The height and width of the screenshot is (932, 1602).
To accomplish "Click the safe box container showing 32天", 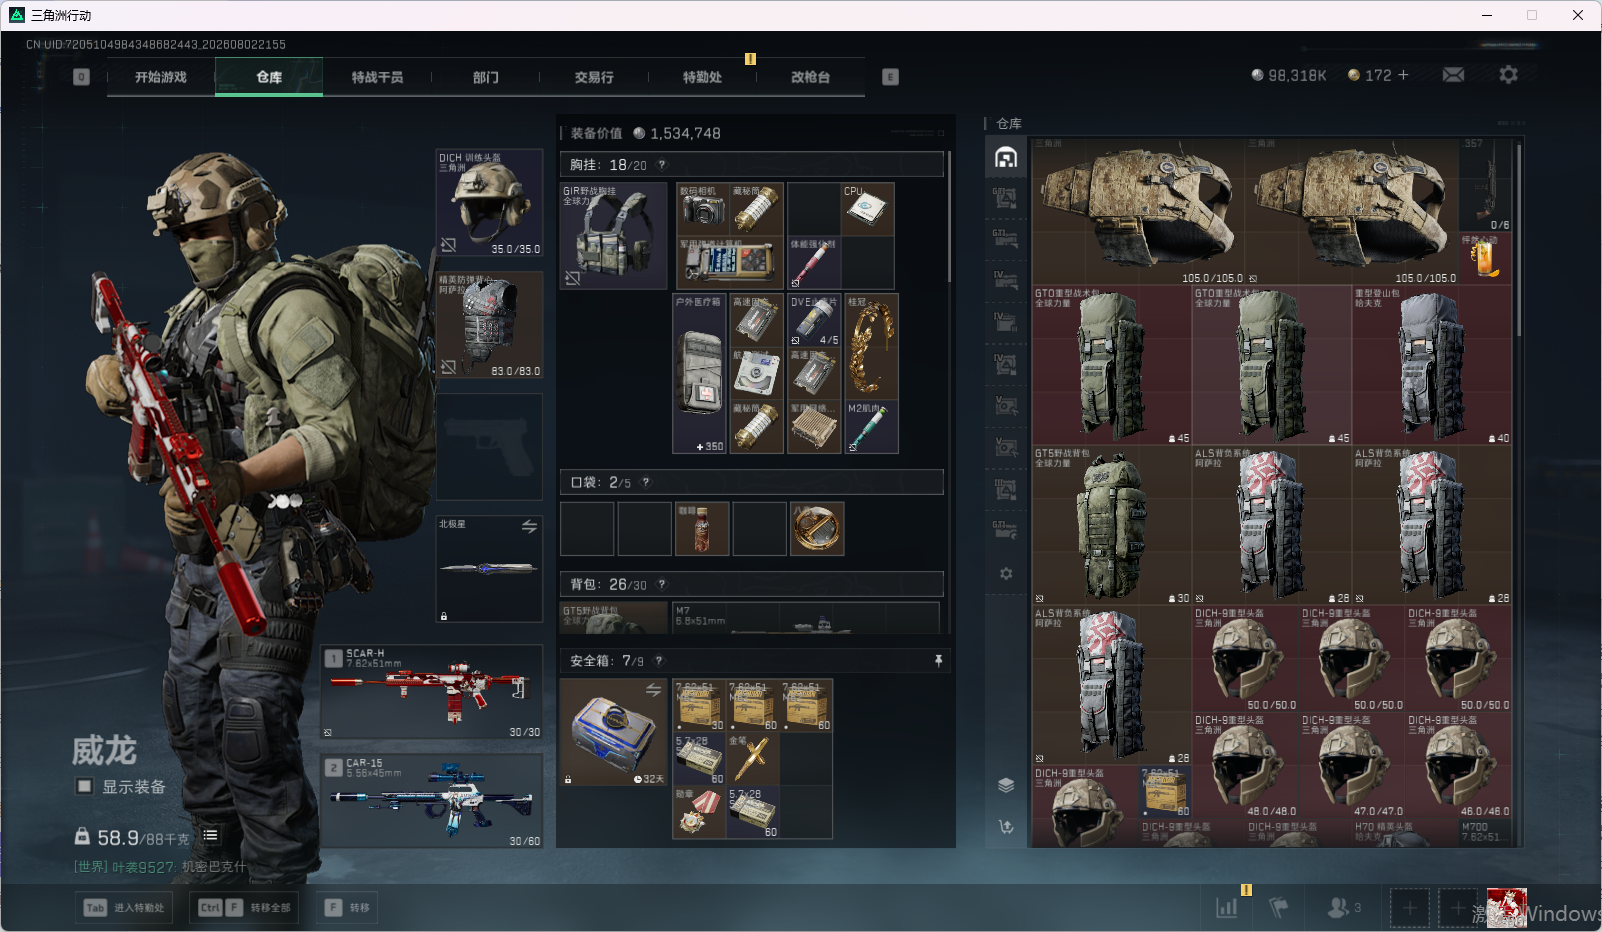I will (614, 732).
